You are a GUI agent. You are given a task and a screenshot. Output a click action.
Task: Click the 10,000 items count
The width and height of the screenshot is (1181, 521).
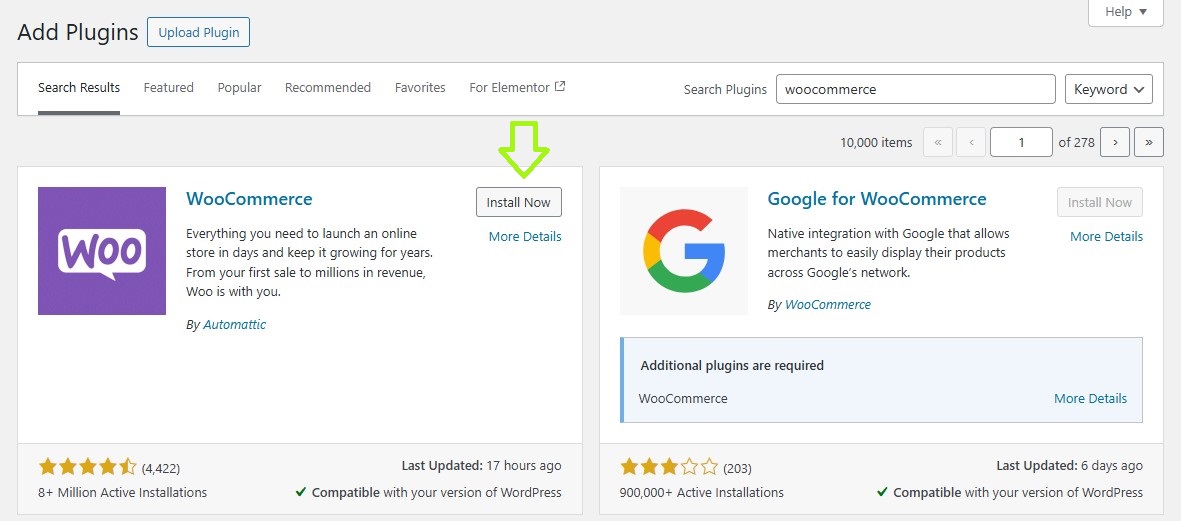(876, 142)
